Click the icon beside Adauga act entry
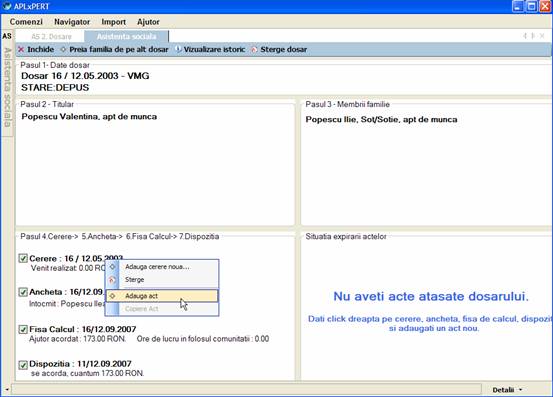Screen dimensions: 553x397 [x=113, y=296]
